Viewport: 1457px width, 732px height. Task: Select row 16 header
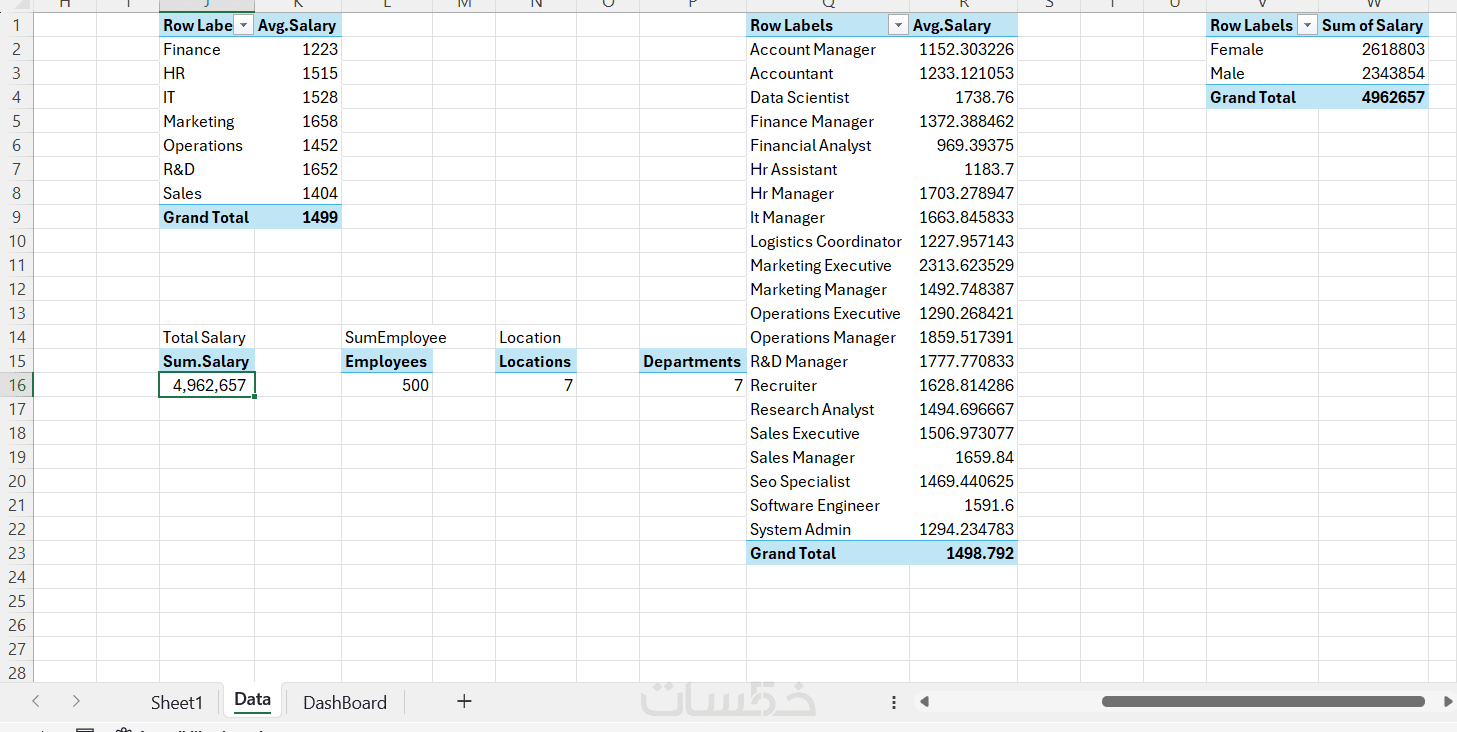(x=16, y=385)
